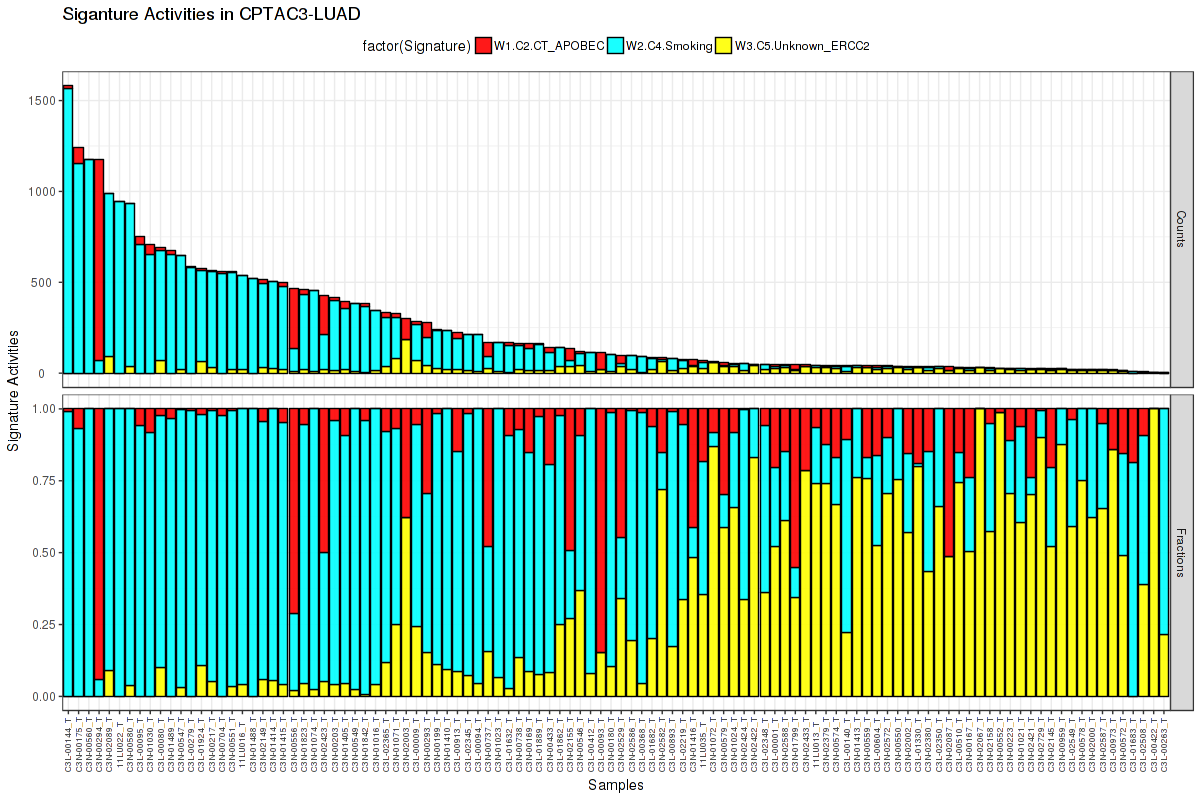Click the Samples x-axis title

point(616,786)
